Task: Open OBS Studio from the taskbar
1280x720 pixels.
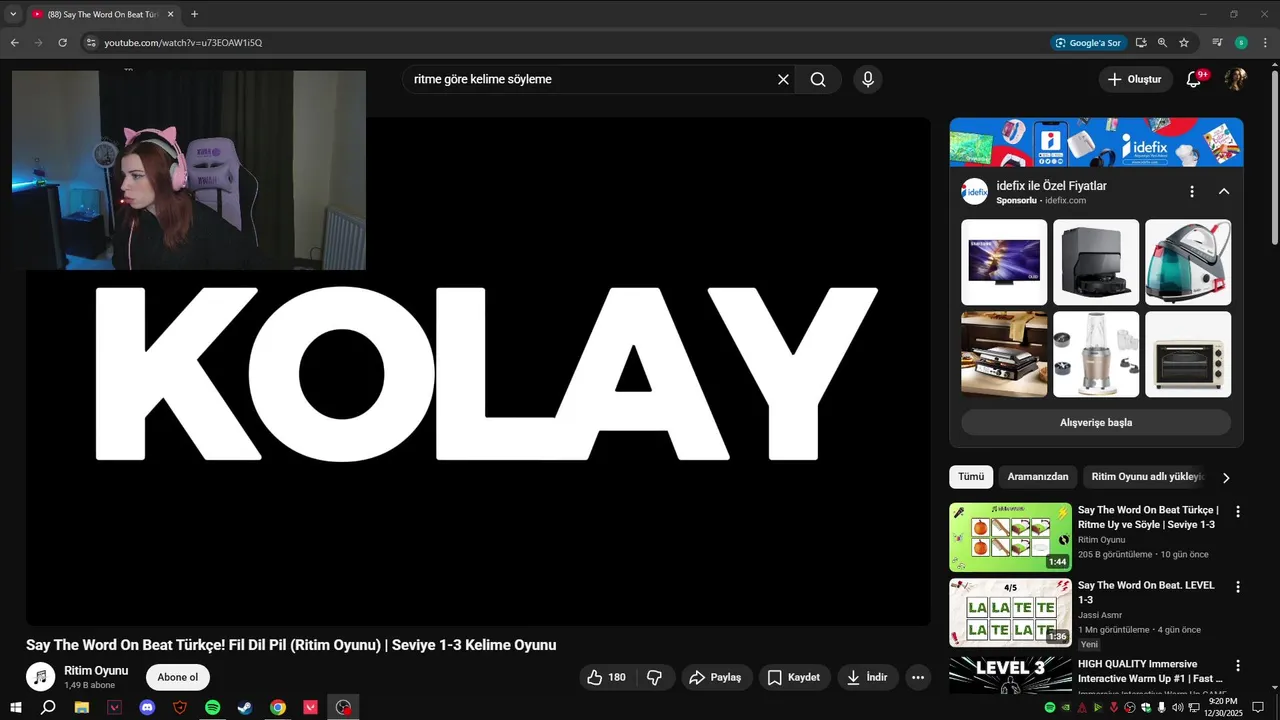Action: tap(344, 707)
